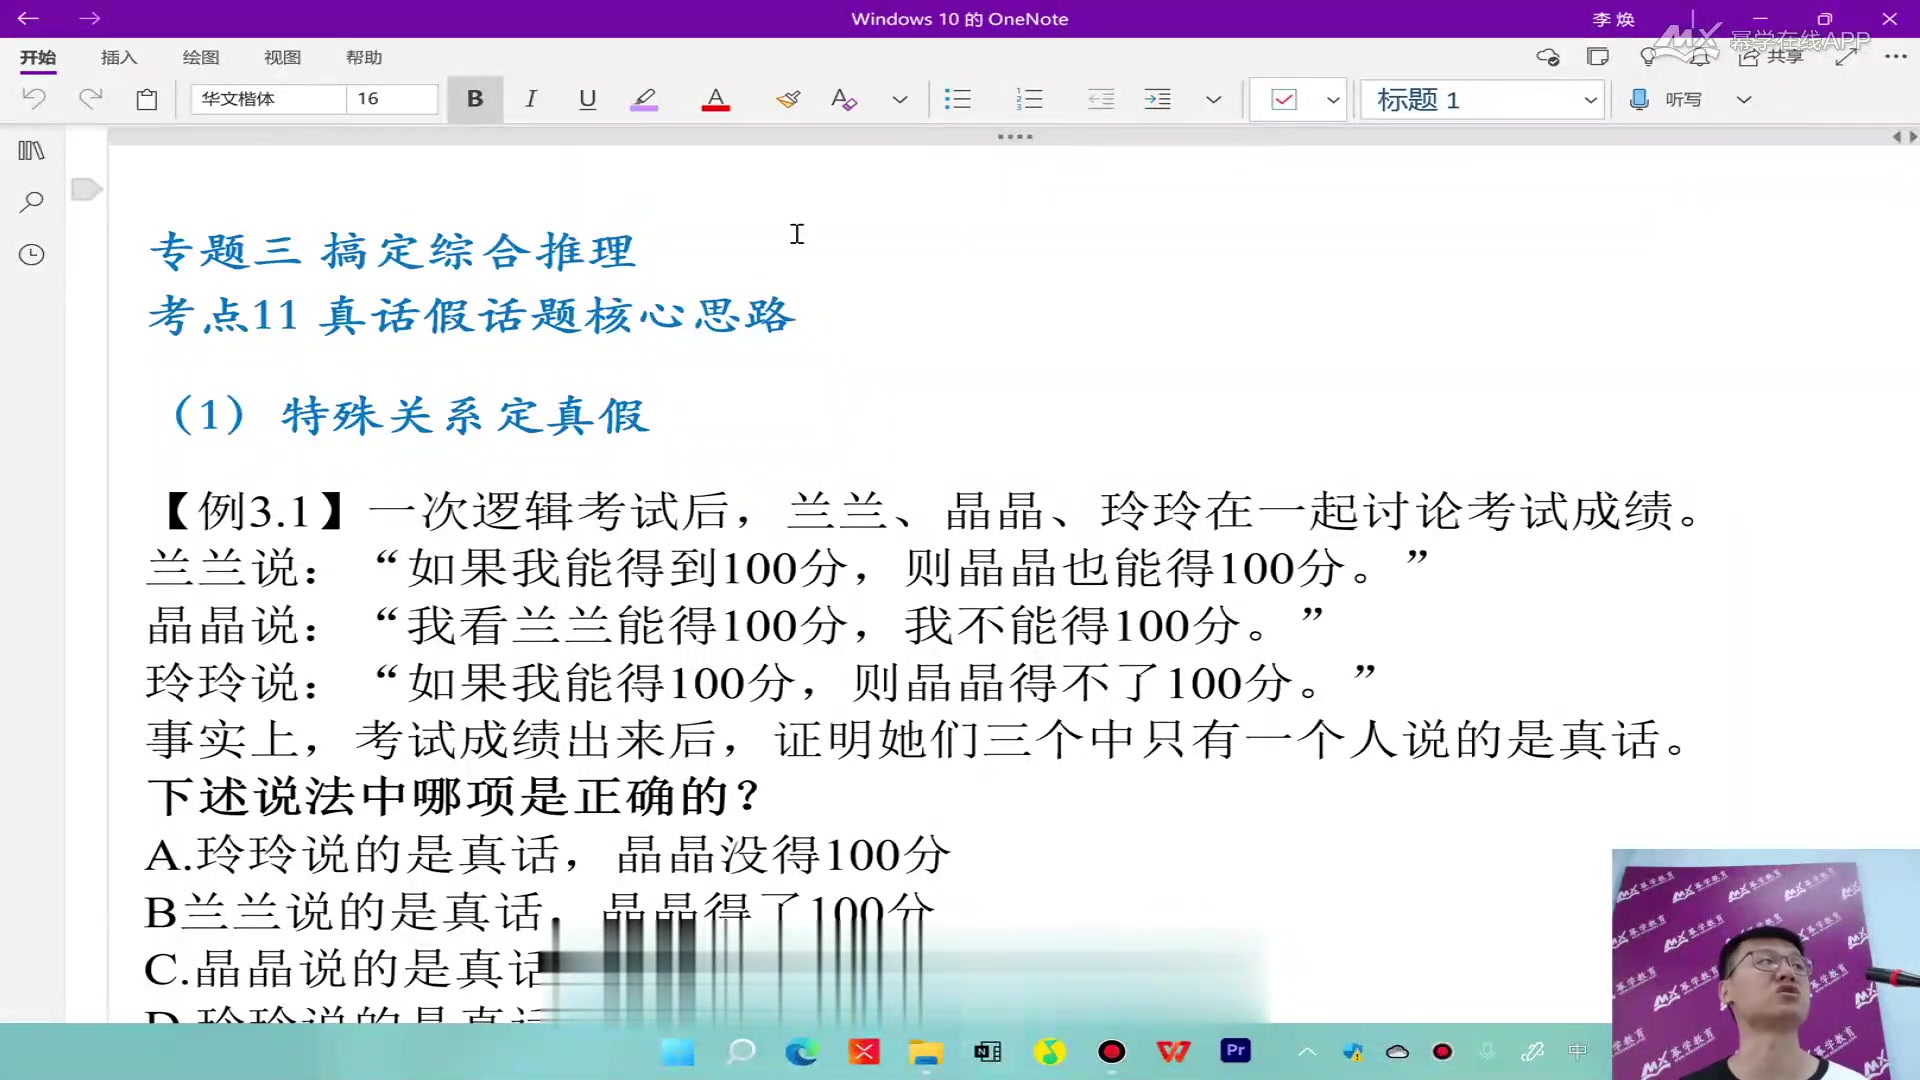Click option A 玲玲说的是真话 line
Viewport: 1920px width, 1080px height.
point(548,854)
